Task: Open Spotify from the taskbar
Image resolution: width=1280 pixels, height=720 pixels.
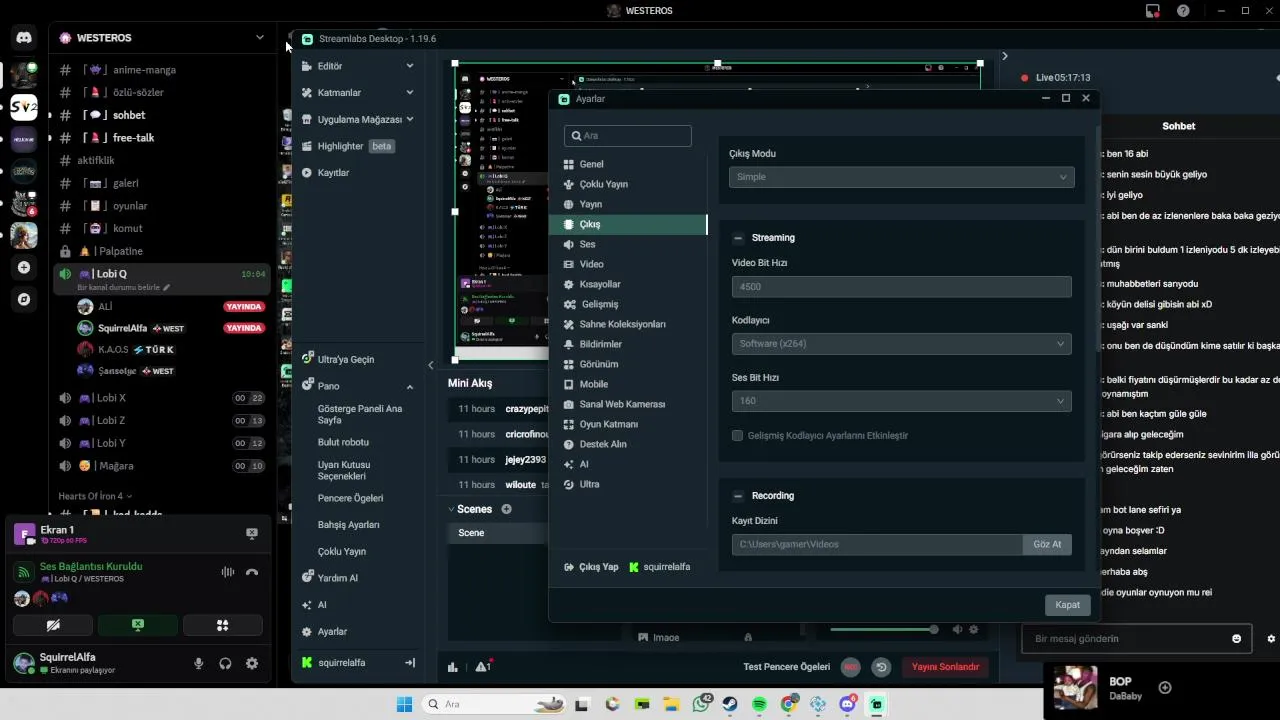Action: click(759, 704)
